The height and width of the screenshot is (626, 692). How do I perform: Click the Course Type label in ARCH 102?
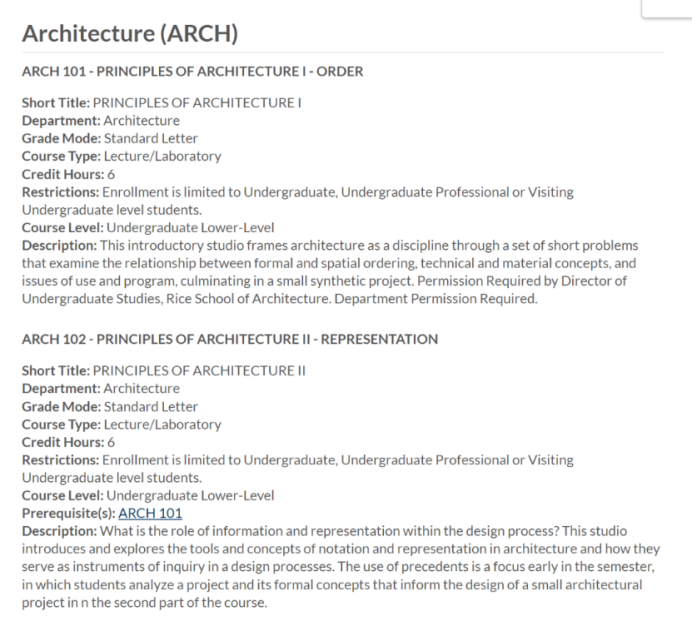tap(62, 424)
